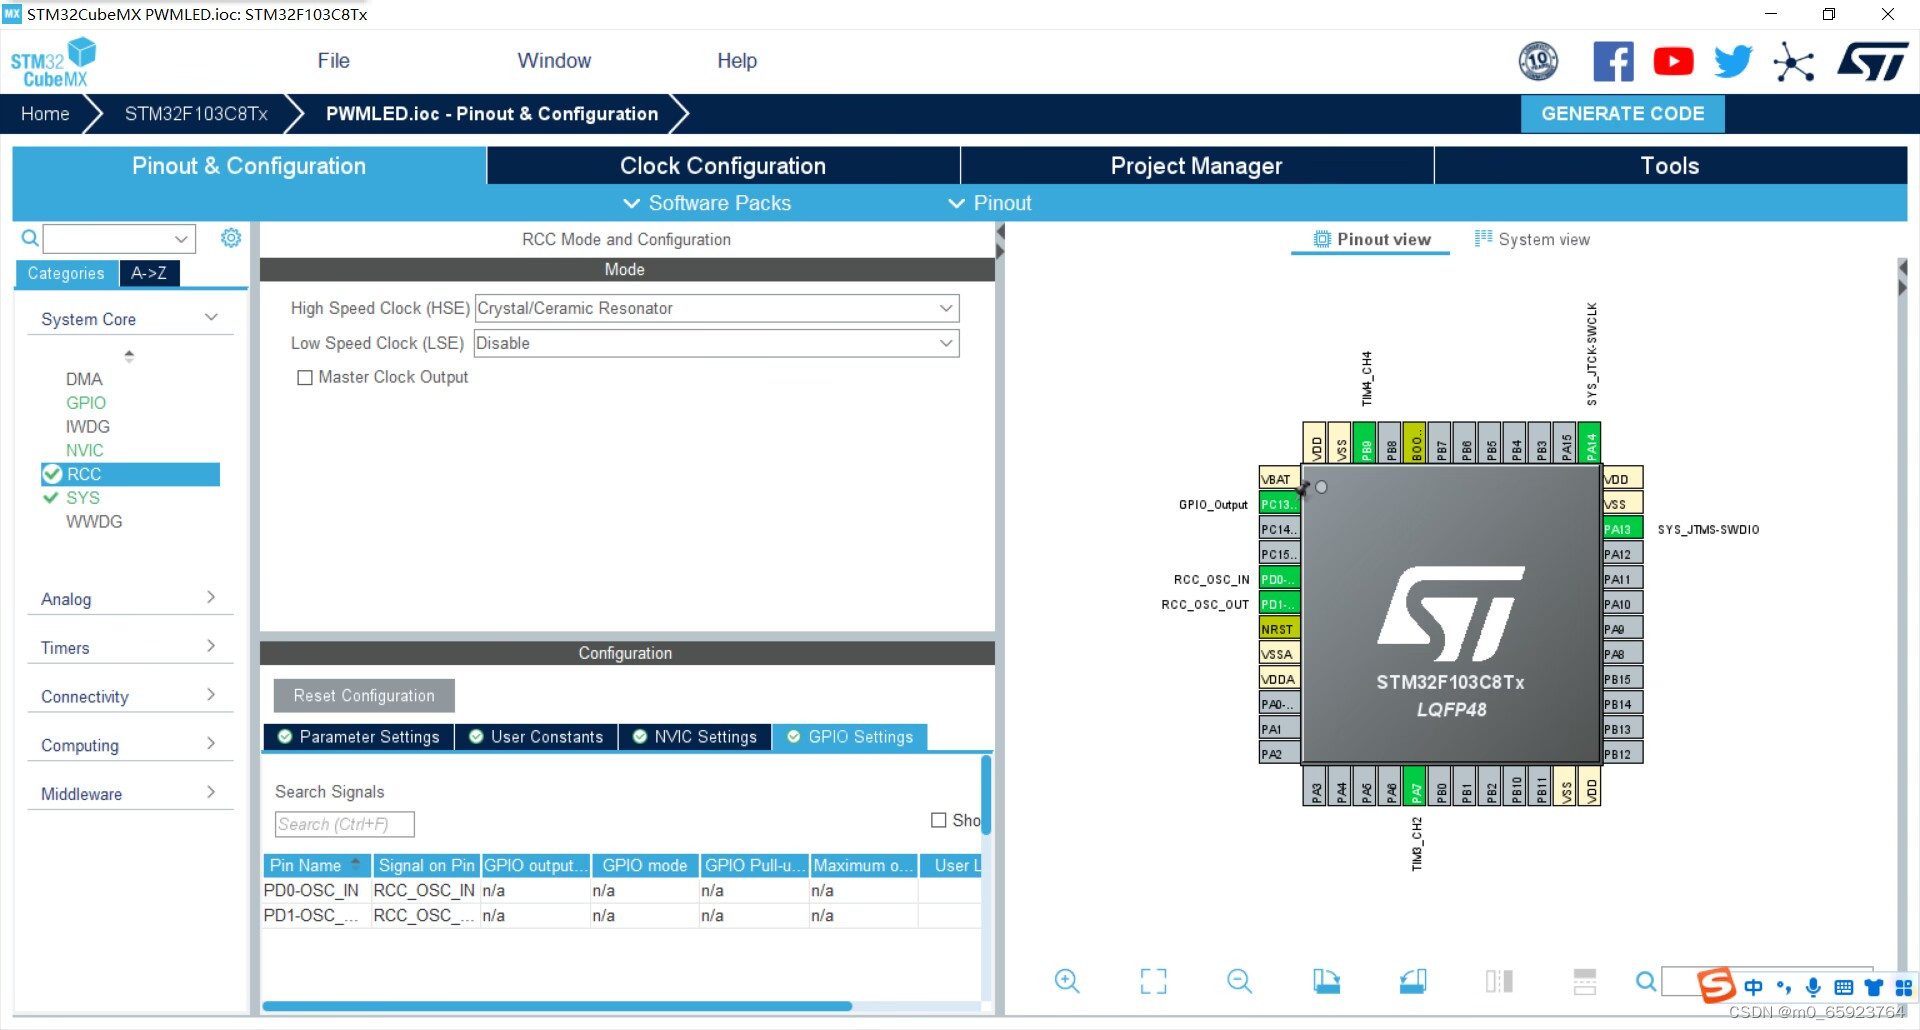Enable the Master Clock Output checkbox
Image resolution: width=1920 pixels, height=1030 pixels.
tap(305, 378)
